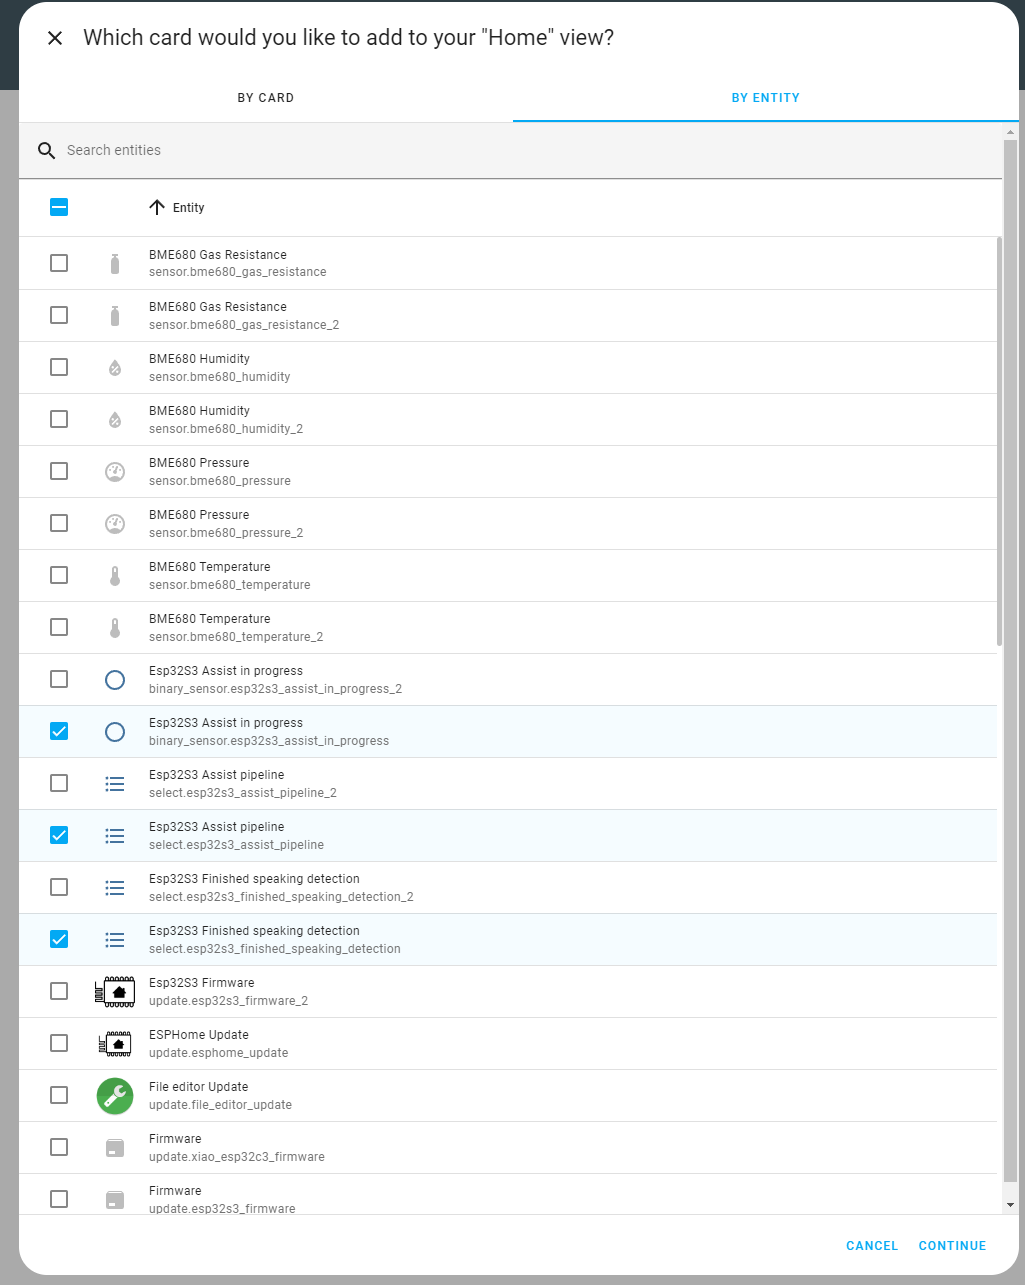Image resolution: width=1025 pixels, height=1285 pixels.
Task: Select the By Entity tab
Action: coord(766,98)
